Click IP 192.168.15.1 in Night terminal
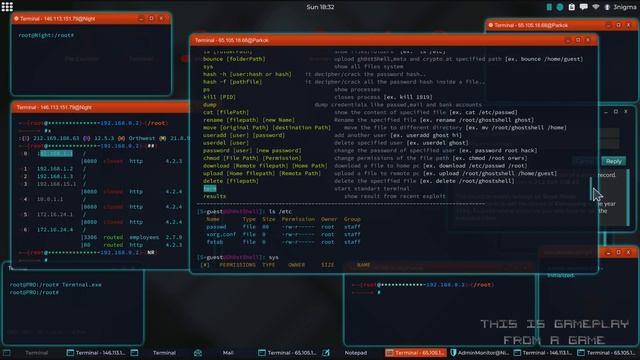640x360 pixels. pyautogui.click(x=56, y=184)
